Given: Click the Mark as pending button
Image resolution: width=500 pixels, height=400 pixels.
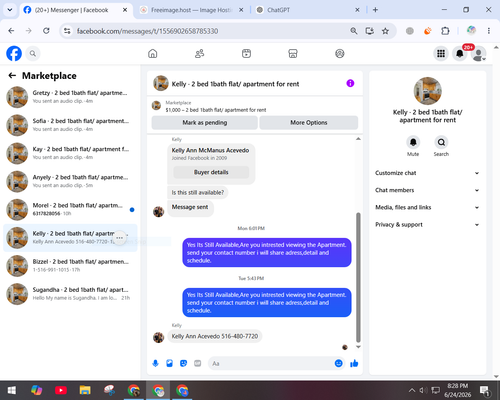Looking at the screenshot, I should click(x=205, y=123).
